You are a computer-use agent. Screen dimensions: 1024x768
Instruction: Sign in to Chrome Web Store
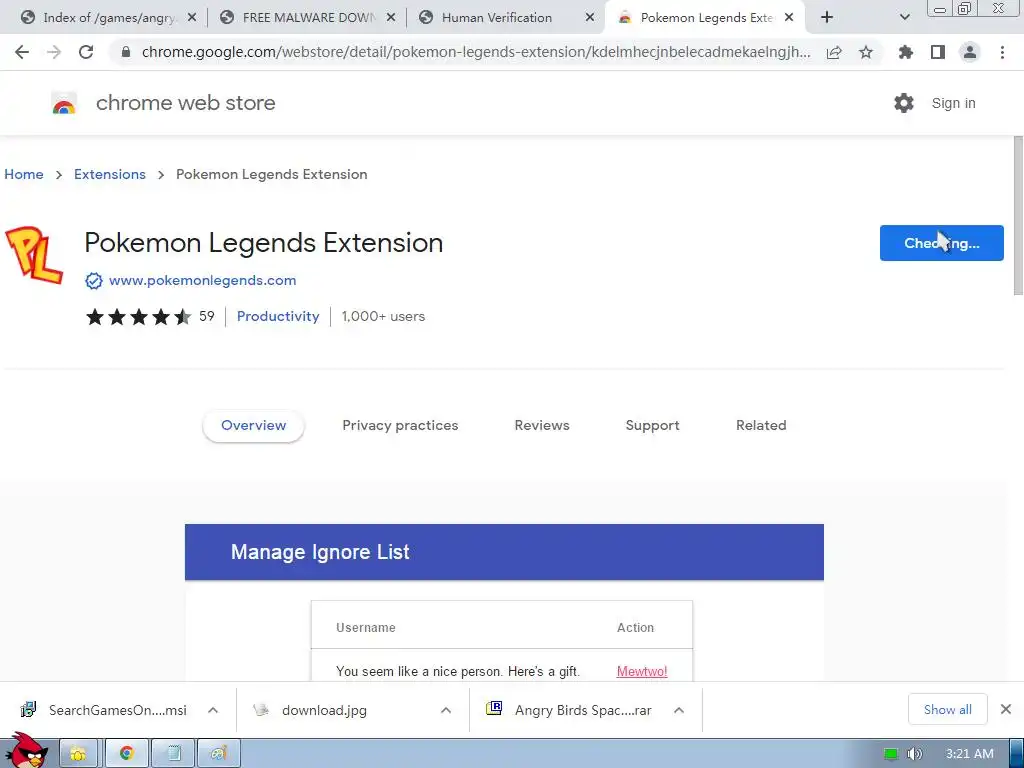point(953,103)
